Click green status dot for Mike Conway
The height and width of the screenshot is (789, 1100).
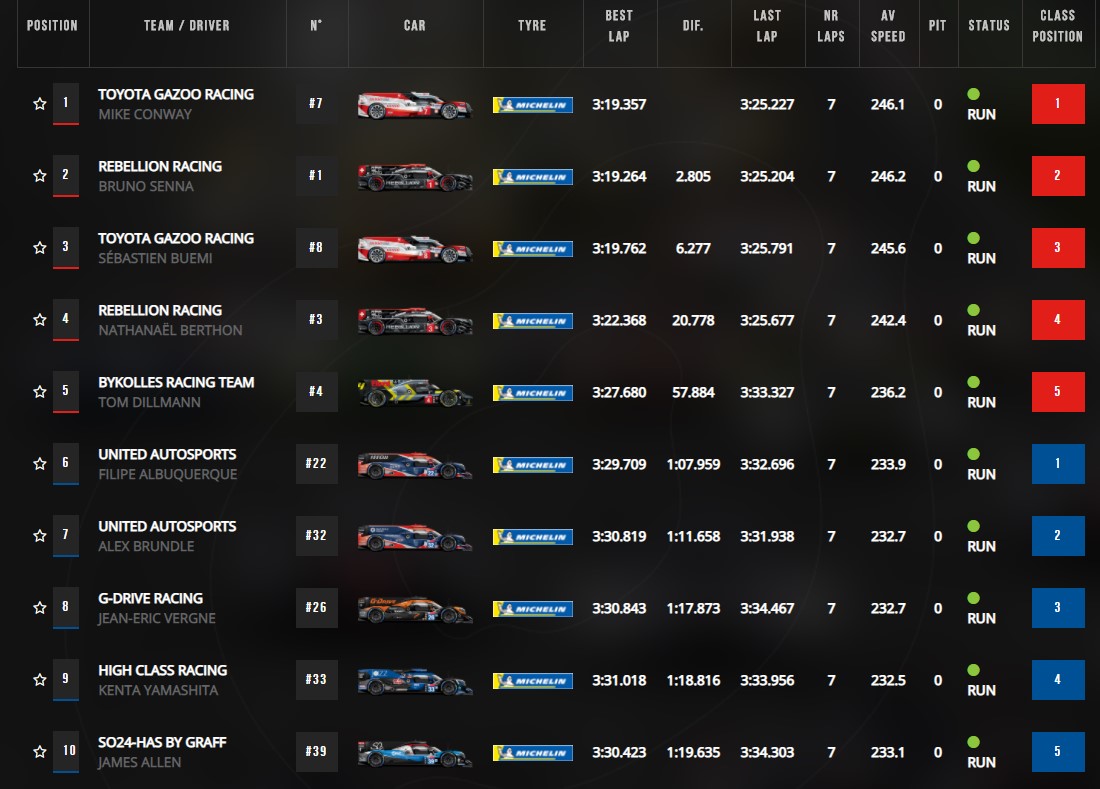coord(973,94)
